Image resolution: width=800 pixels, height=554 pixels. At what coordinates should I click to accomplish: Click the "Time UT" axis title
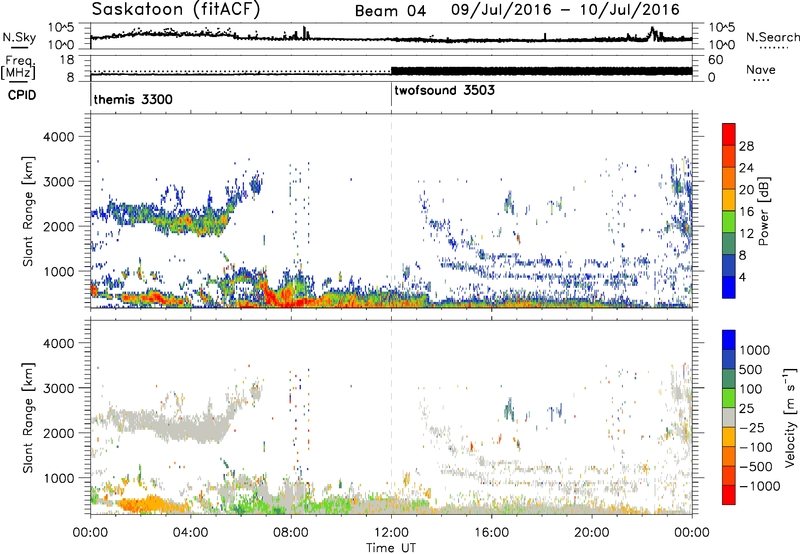(391, 548)
